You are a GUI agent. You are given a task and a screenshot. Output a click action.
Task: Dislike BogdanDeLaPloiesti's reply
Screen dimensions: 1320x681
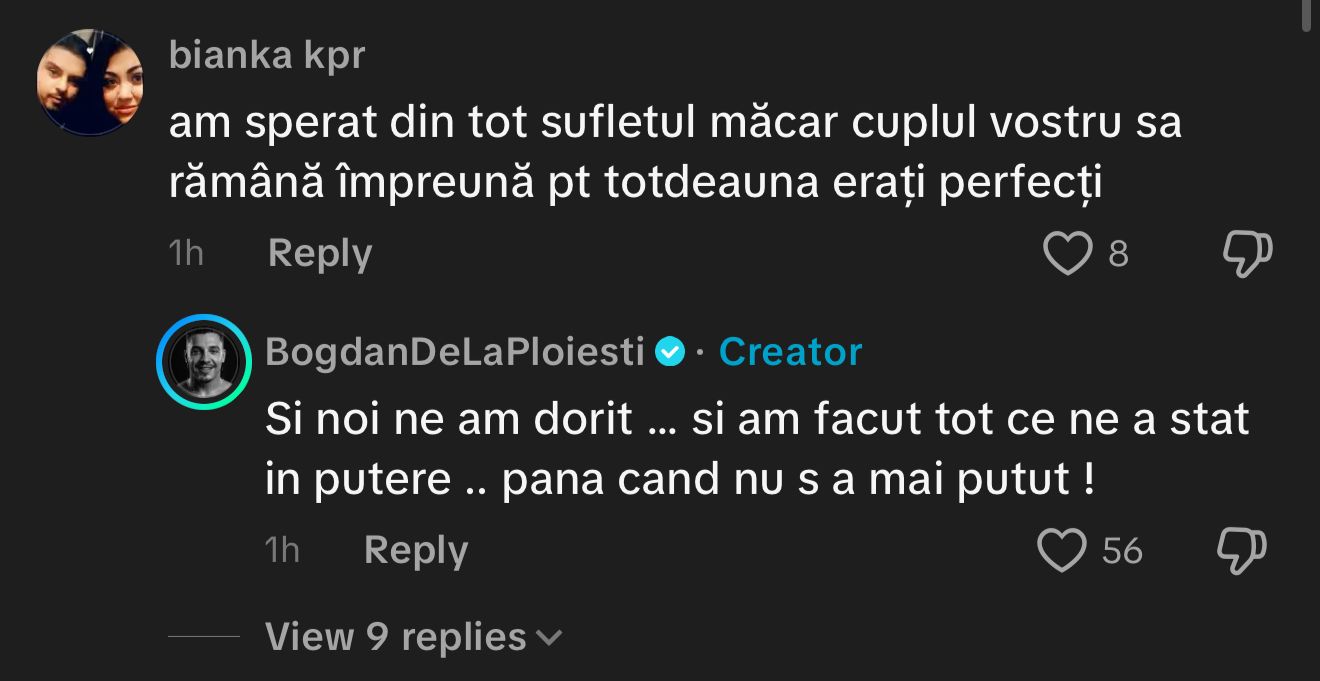1242,551
